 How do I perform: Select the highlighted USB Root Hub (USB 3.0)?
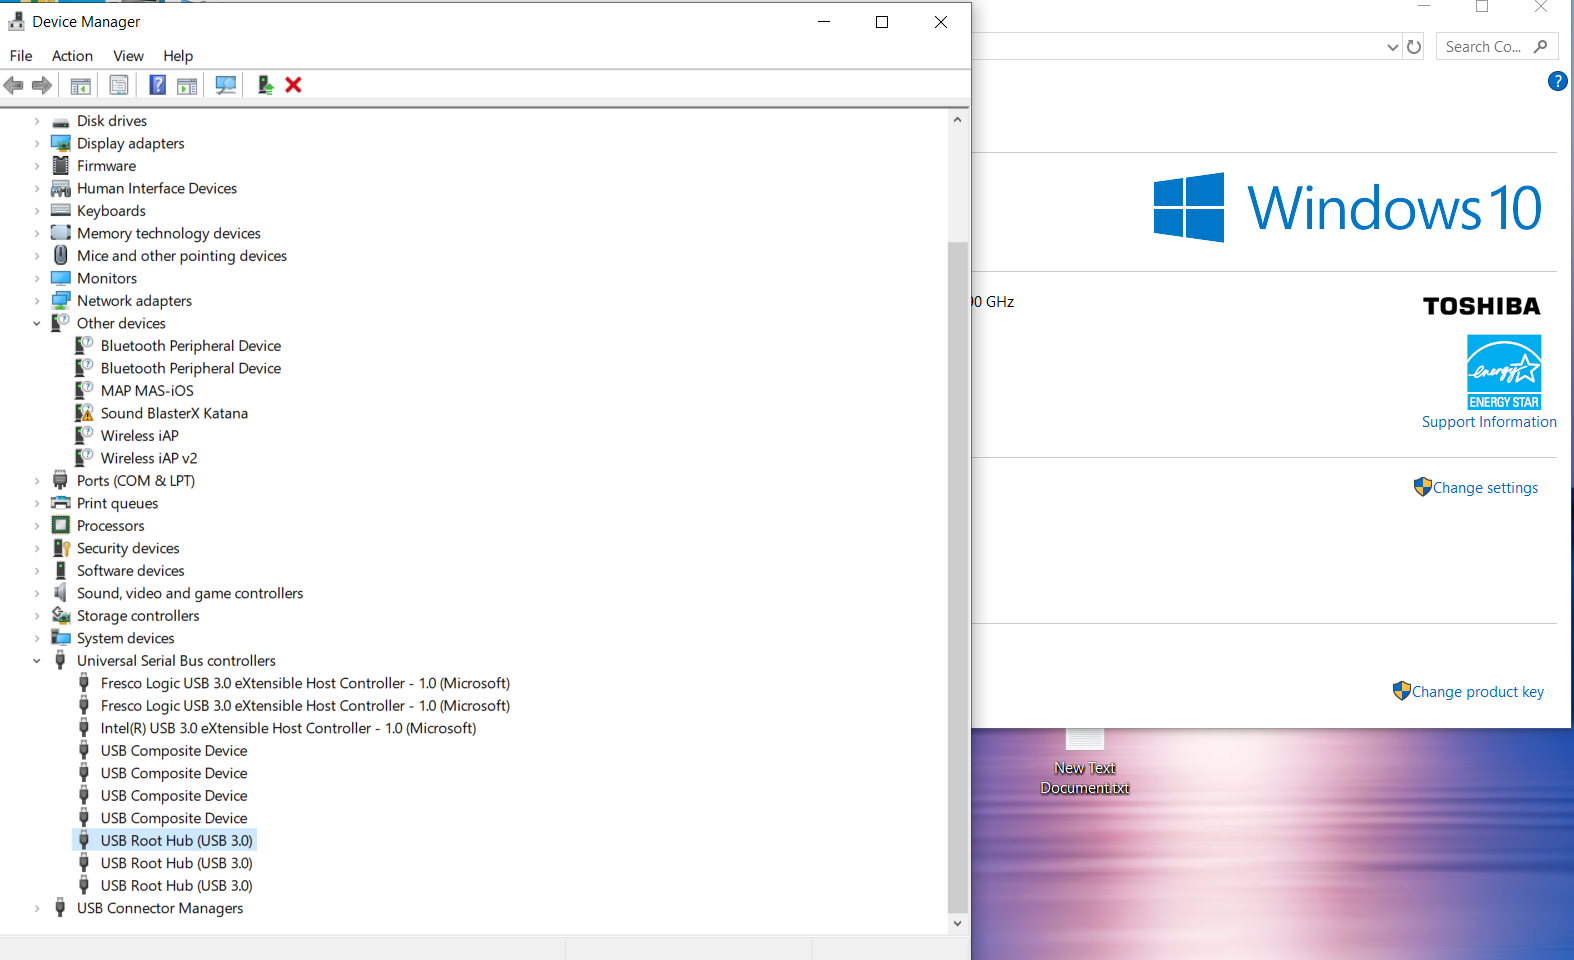click(x=176, y=841)
